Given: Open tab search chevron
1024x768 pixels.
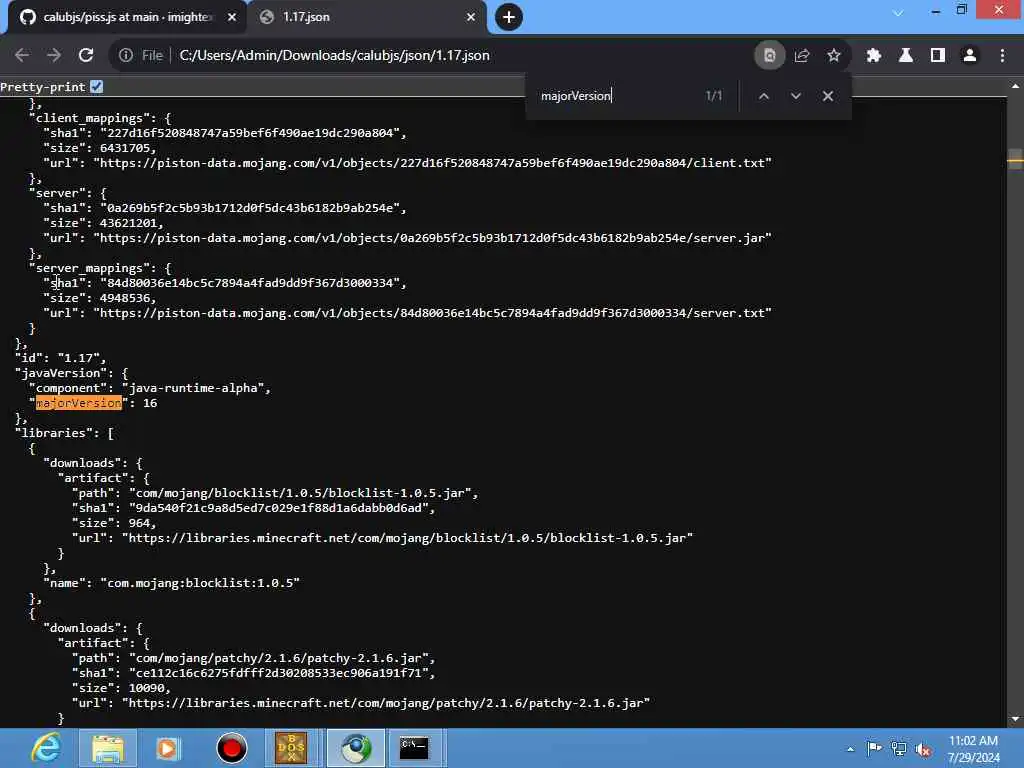Looking at the screenshot, I should point(898,12).
